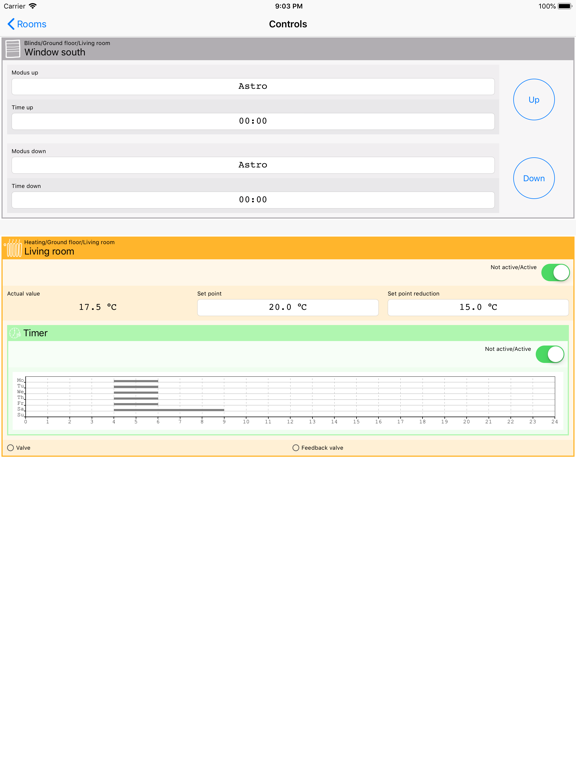Click the Blinds/Ground floor/Living room path
Viewport: 576px width, 768px height.
click(x=67, y=43)
